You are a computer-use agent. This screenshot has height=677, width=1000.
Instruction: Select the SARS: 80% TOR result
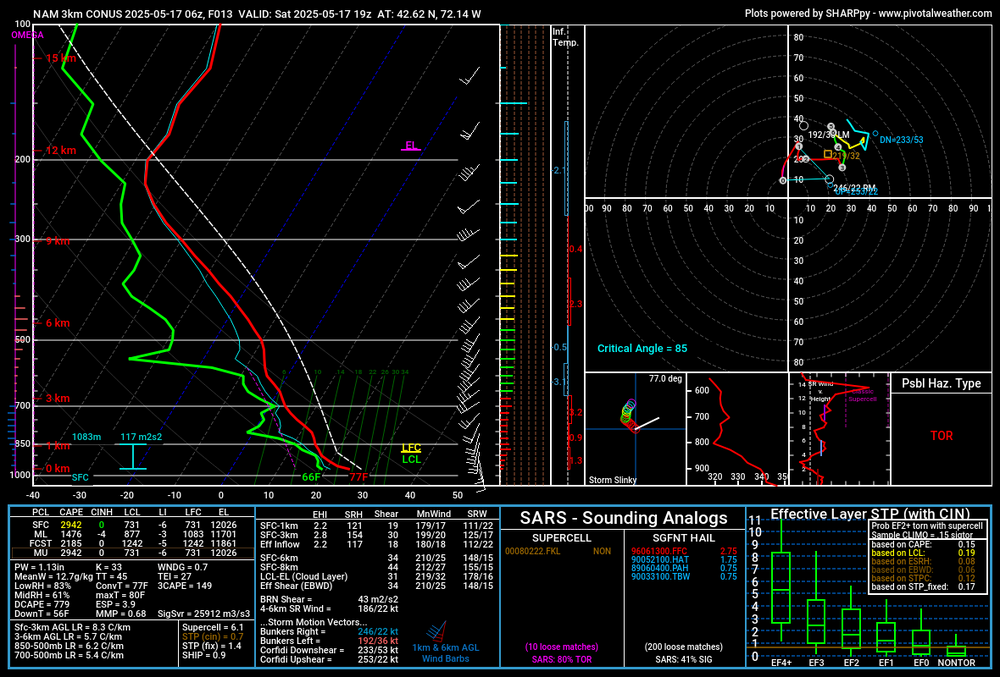[x=562, y=660]
